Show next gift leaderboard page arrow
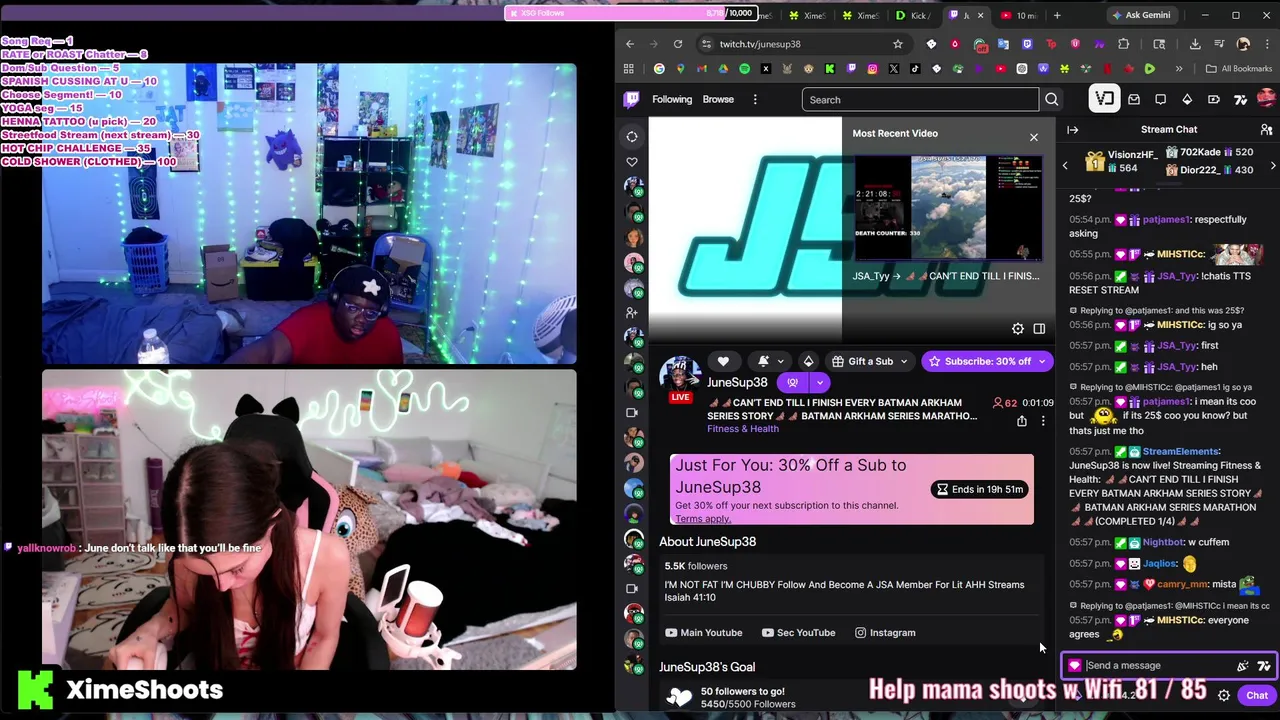The image size is (1280, 720). tap(1273, 166)
